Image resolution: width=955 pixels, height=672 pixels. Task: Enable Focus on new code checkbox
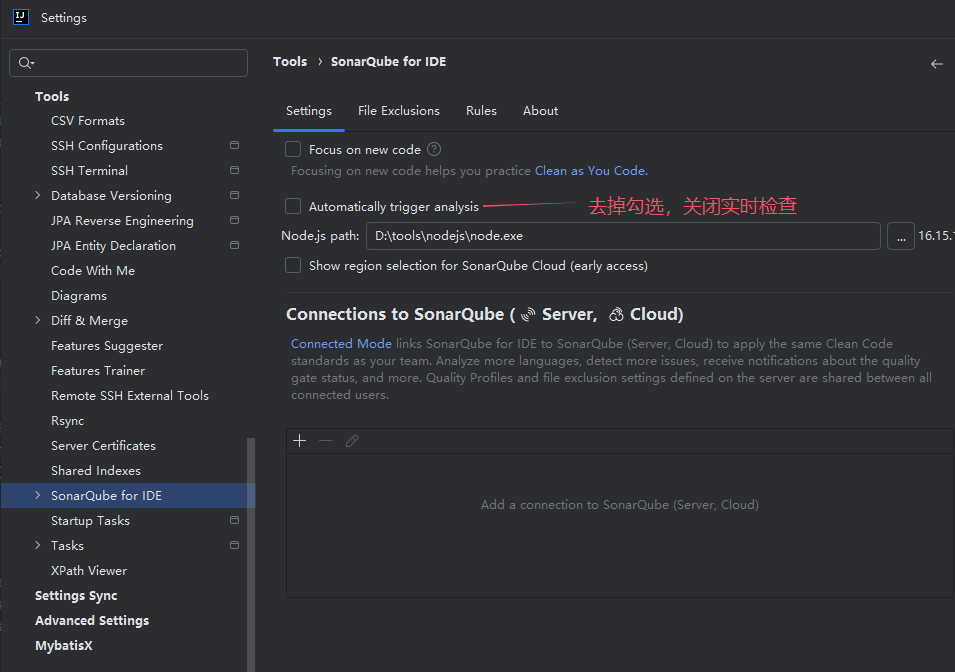click(293, 149)
